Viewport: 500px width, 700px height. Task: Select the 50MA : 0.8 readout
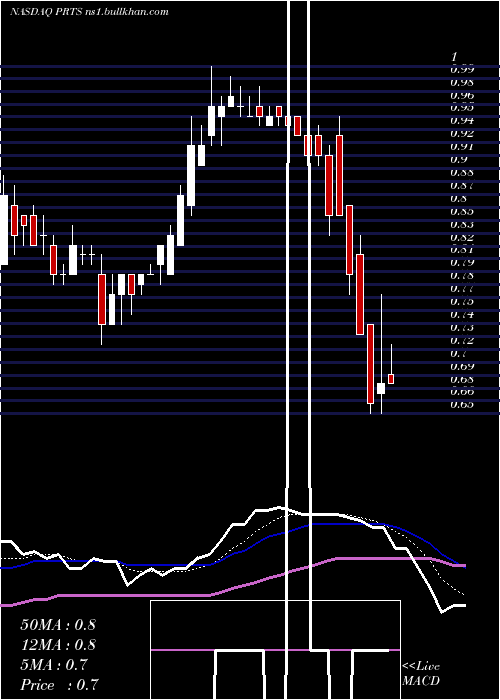coord(58,625)
